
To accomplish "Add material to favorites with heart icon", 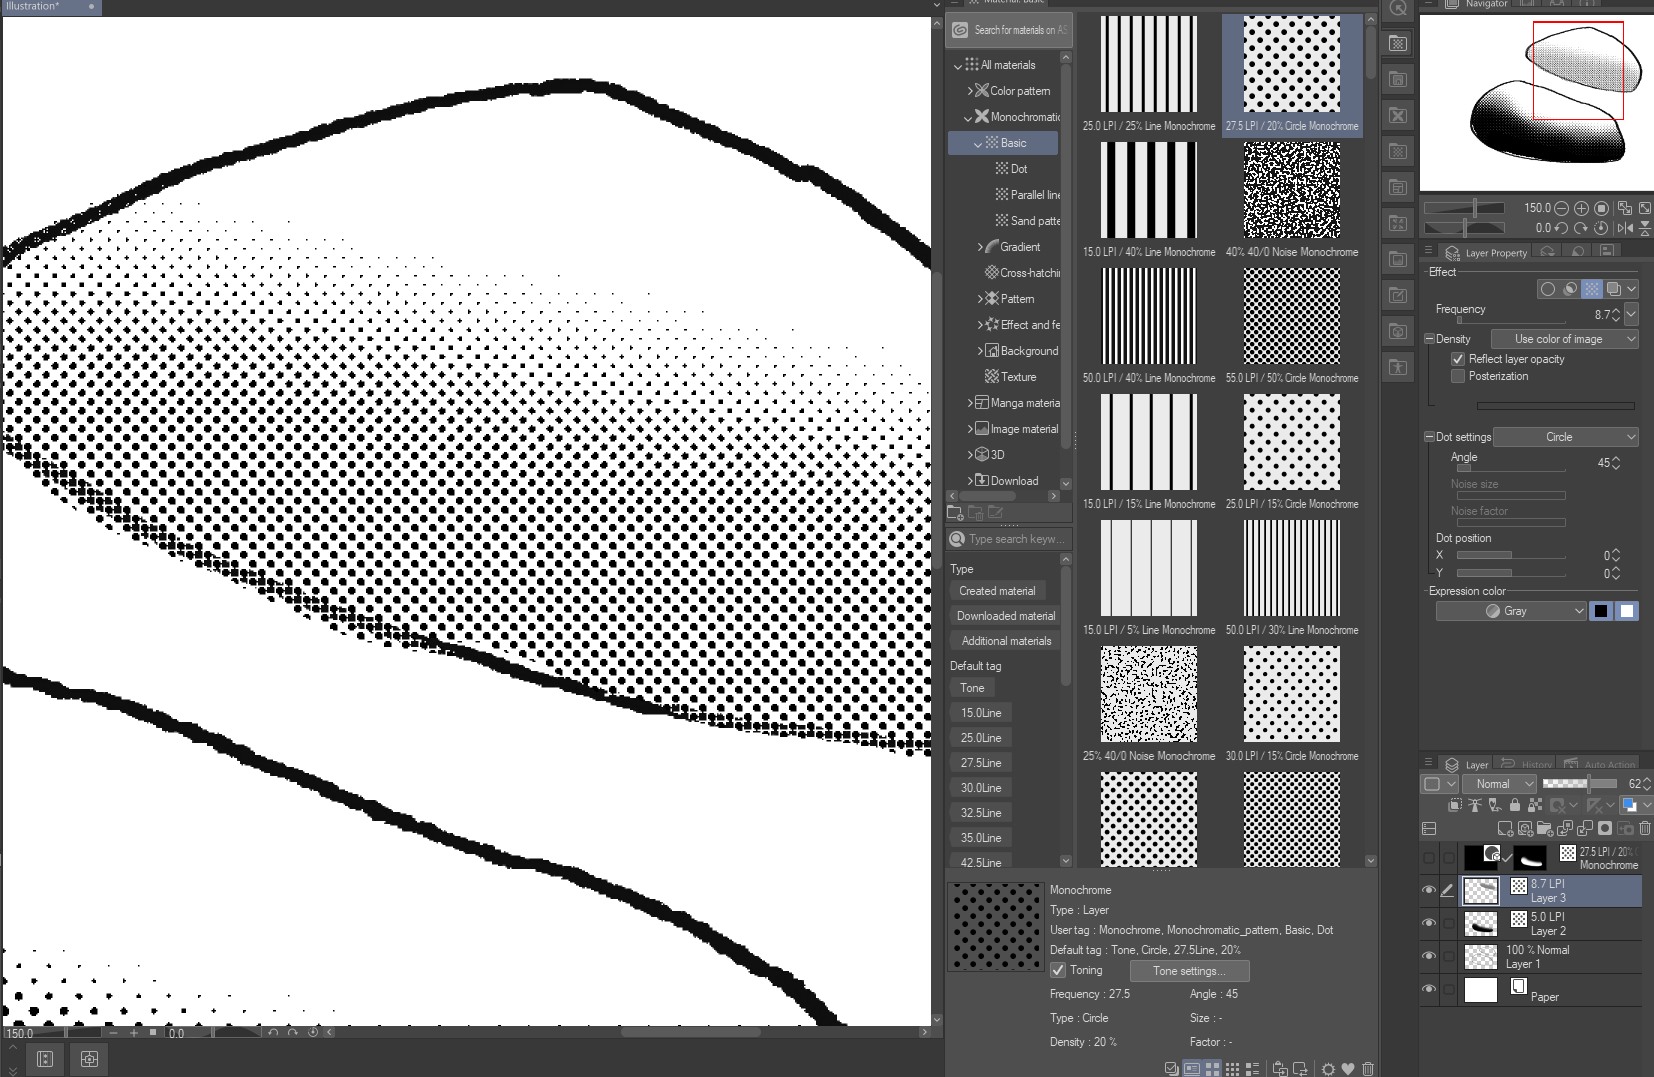I will (1348, 1069).
